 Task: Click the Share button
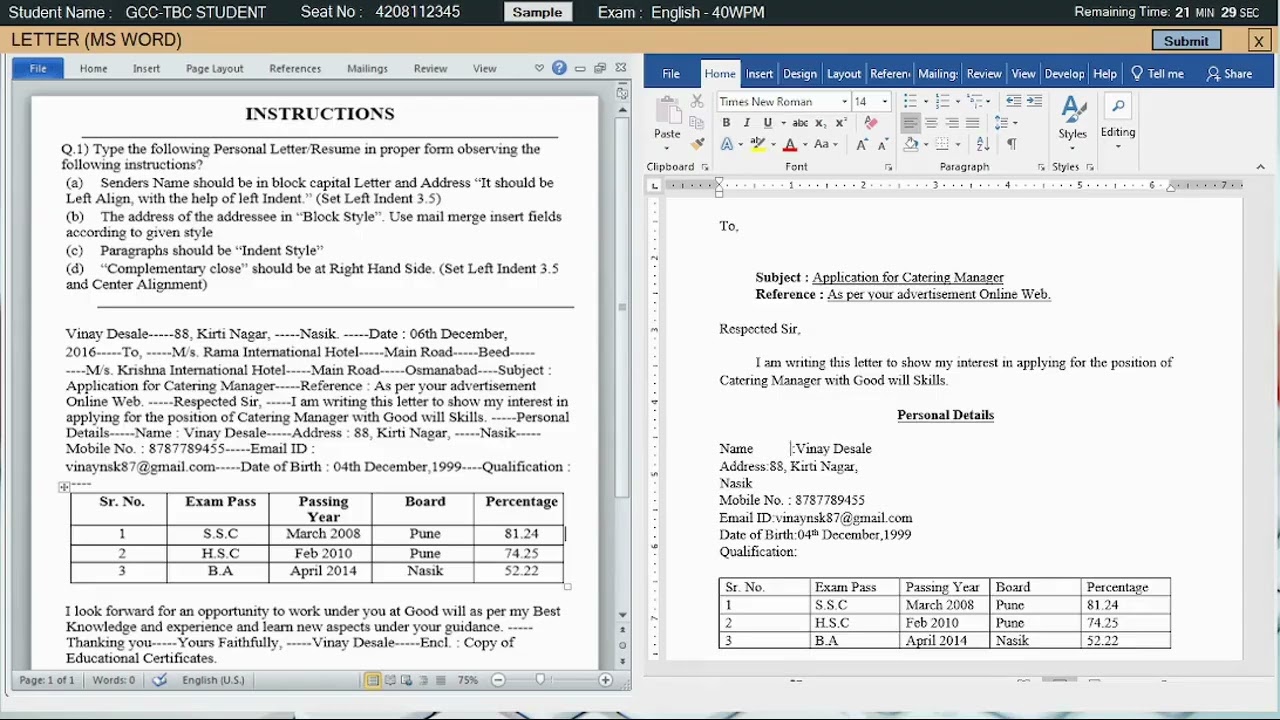(1229, 74)
